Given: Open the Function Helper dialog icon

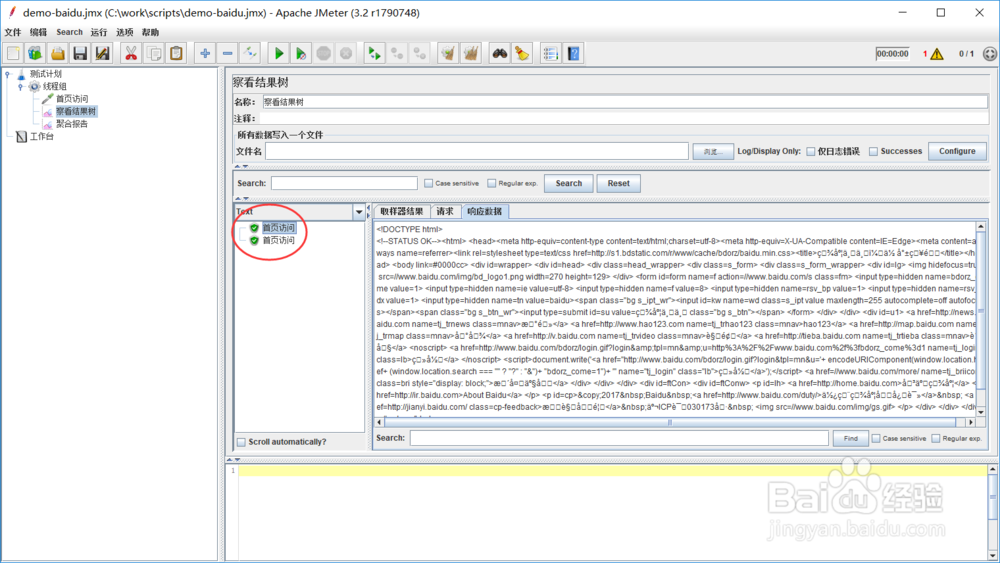Looking at the screenshot, I should 550,54.
